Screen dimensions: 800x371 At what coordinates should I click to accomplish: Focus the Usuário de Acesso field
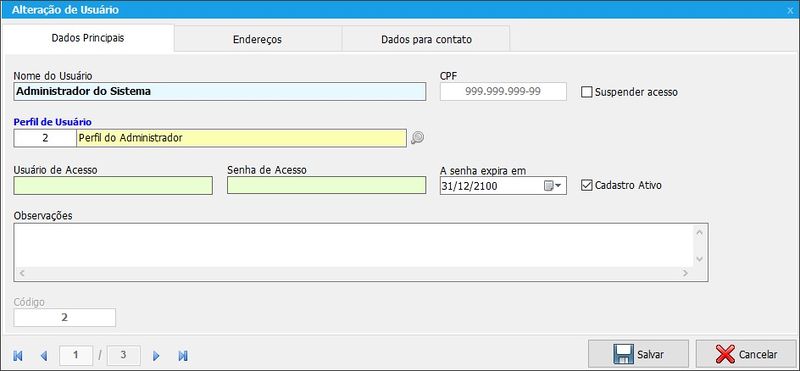pyautogui.click(x=113, y=185)
